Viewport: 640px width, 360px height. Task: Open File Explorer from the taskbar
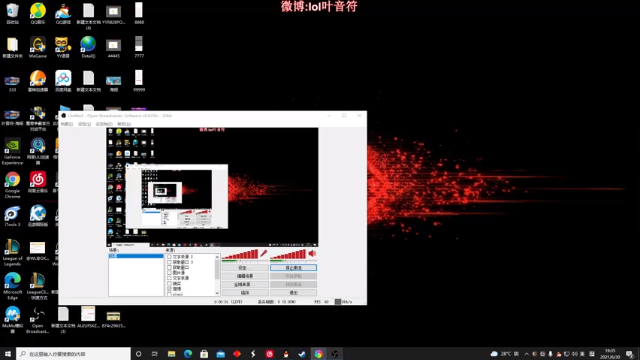pyautogui.click(x=171, y=354)
